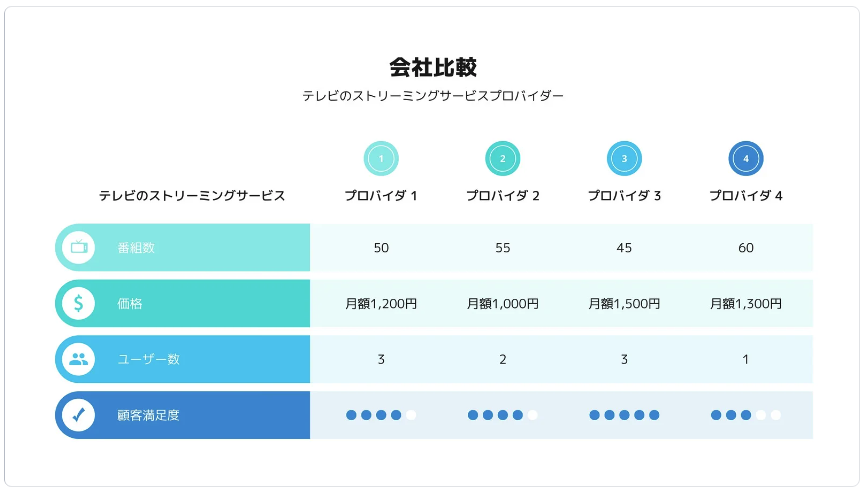Click プロバイダ 4 three-dot satisfaction rating
866x492 pixels.
[x=746, y=415]
